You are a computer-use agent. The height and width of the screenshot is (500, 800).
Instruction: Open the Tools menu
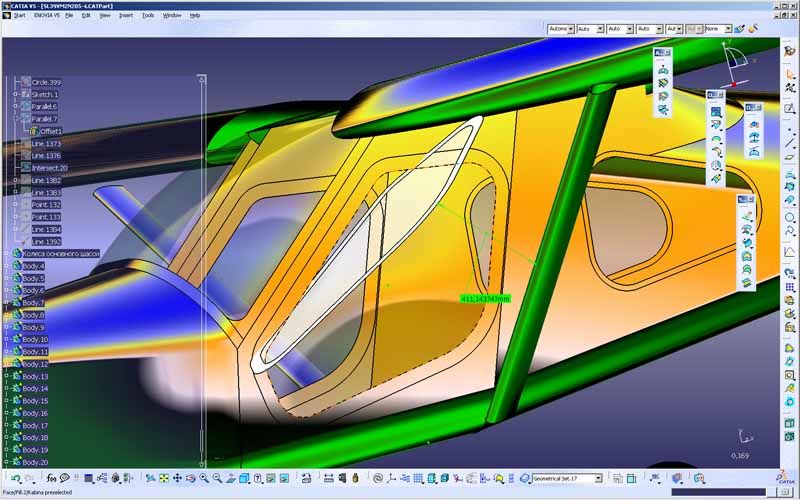[x=148, y=16]
